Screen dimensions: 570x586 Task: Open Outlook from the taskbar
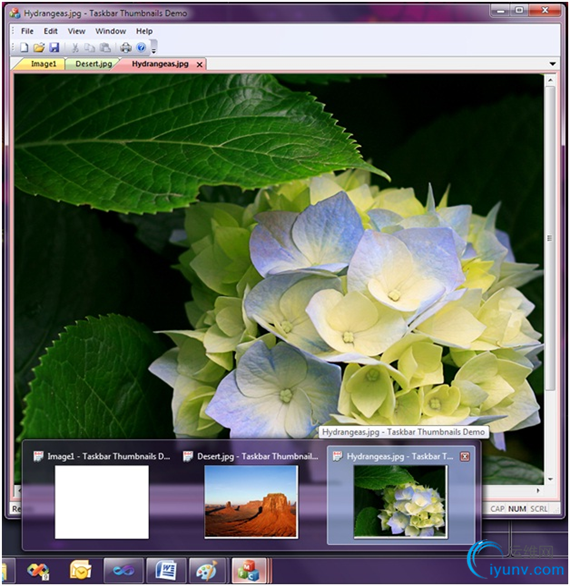click(80, 570)
